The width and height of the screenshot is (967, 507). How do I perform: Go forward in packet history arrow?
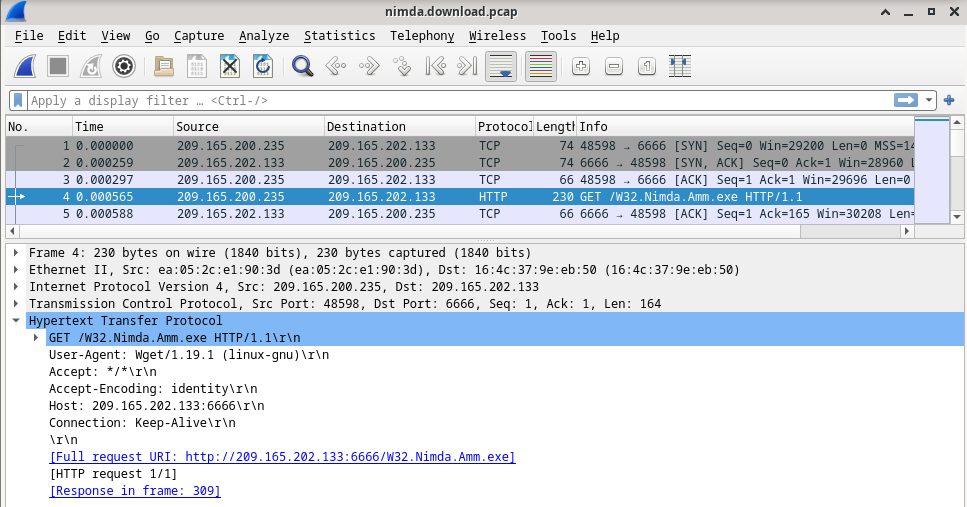369,66
